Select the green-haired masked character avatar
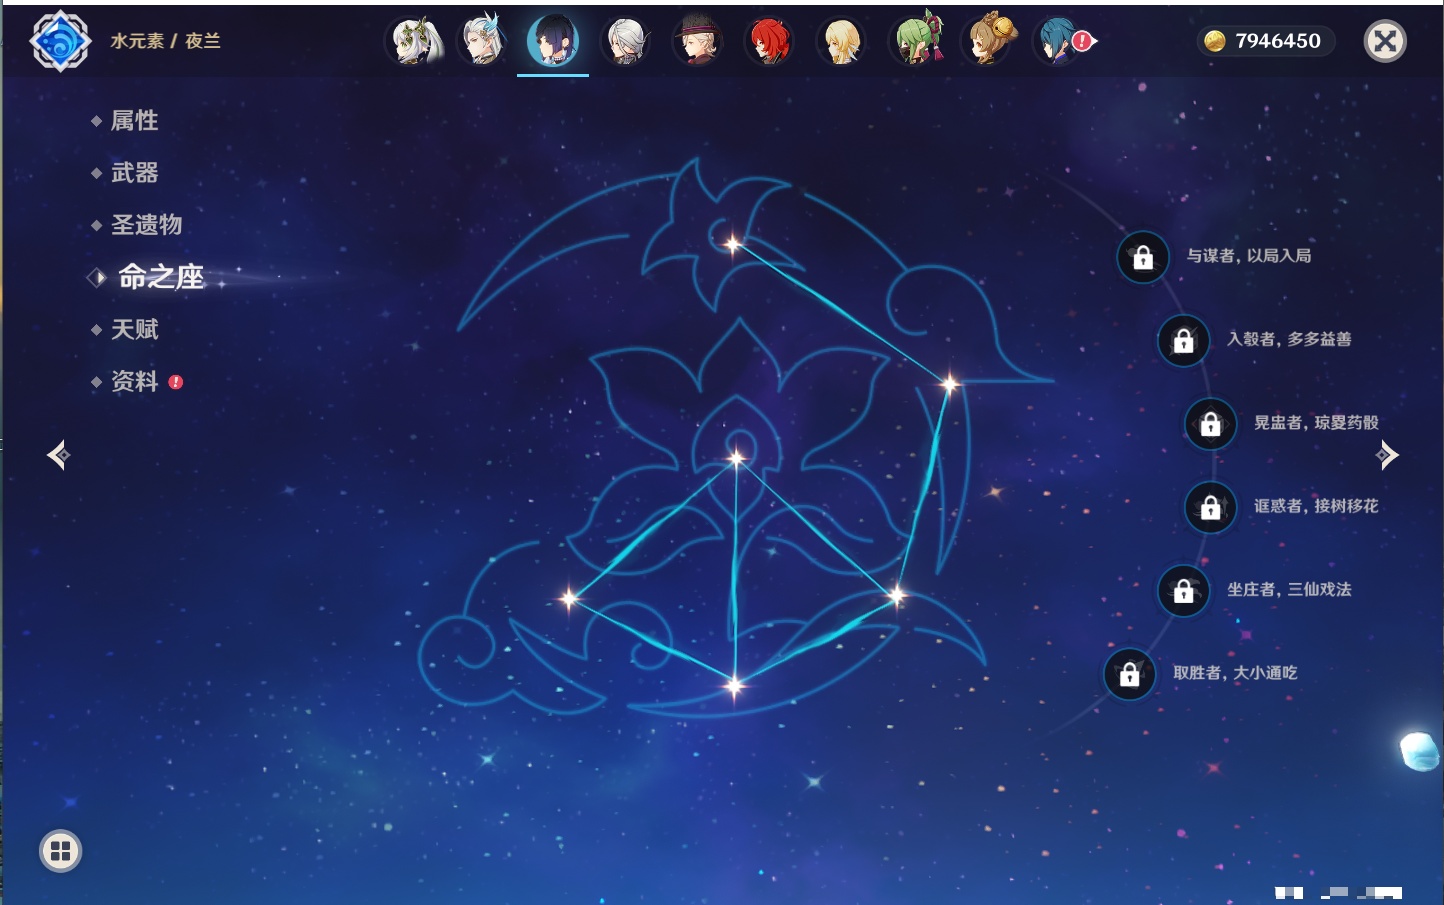The image size is (1444, 905). 916,41
